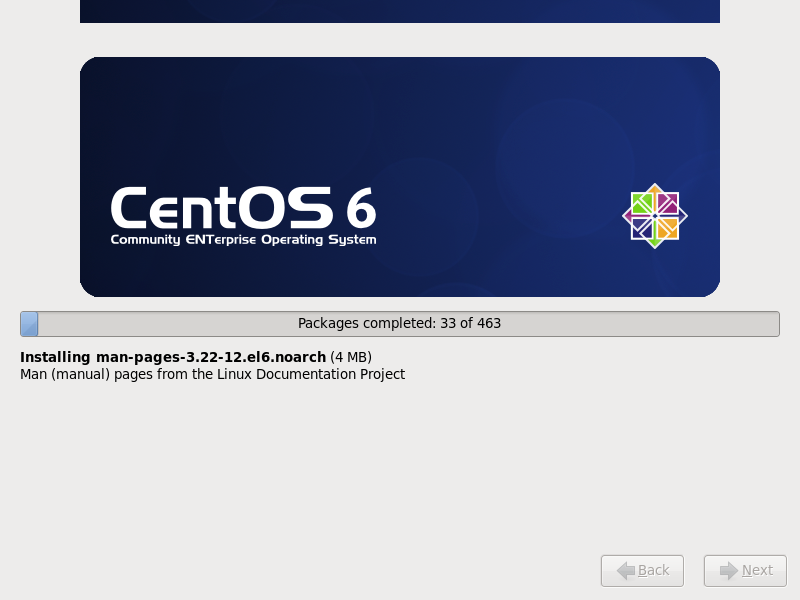The image size is (800, 600).
Task: Click the orange square in the CentOS logo
Action: coord(668,229)
